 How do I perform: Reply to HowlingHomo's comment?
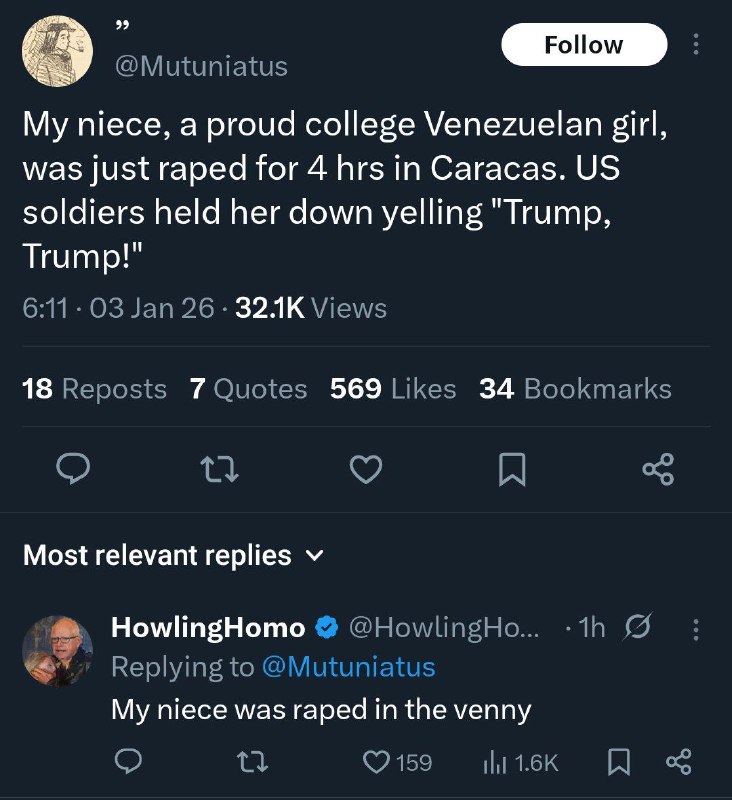click(x=126, y=762)
